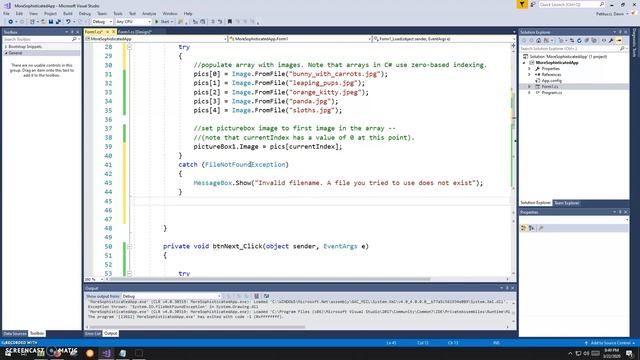
Task: Click the Search Solution Explorer field
Action: 573,49
